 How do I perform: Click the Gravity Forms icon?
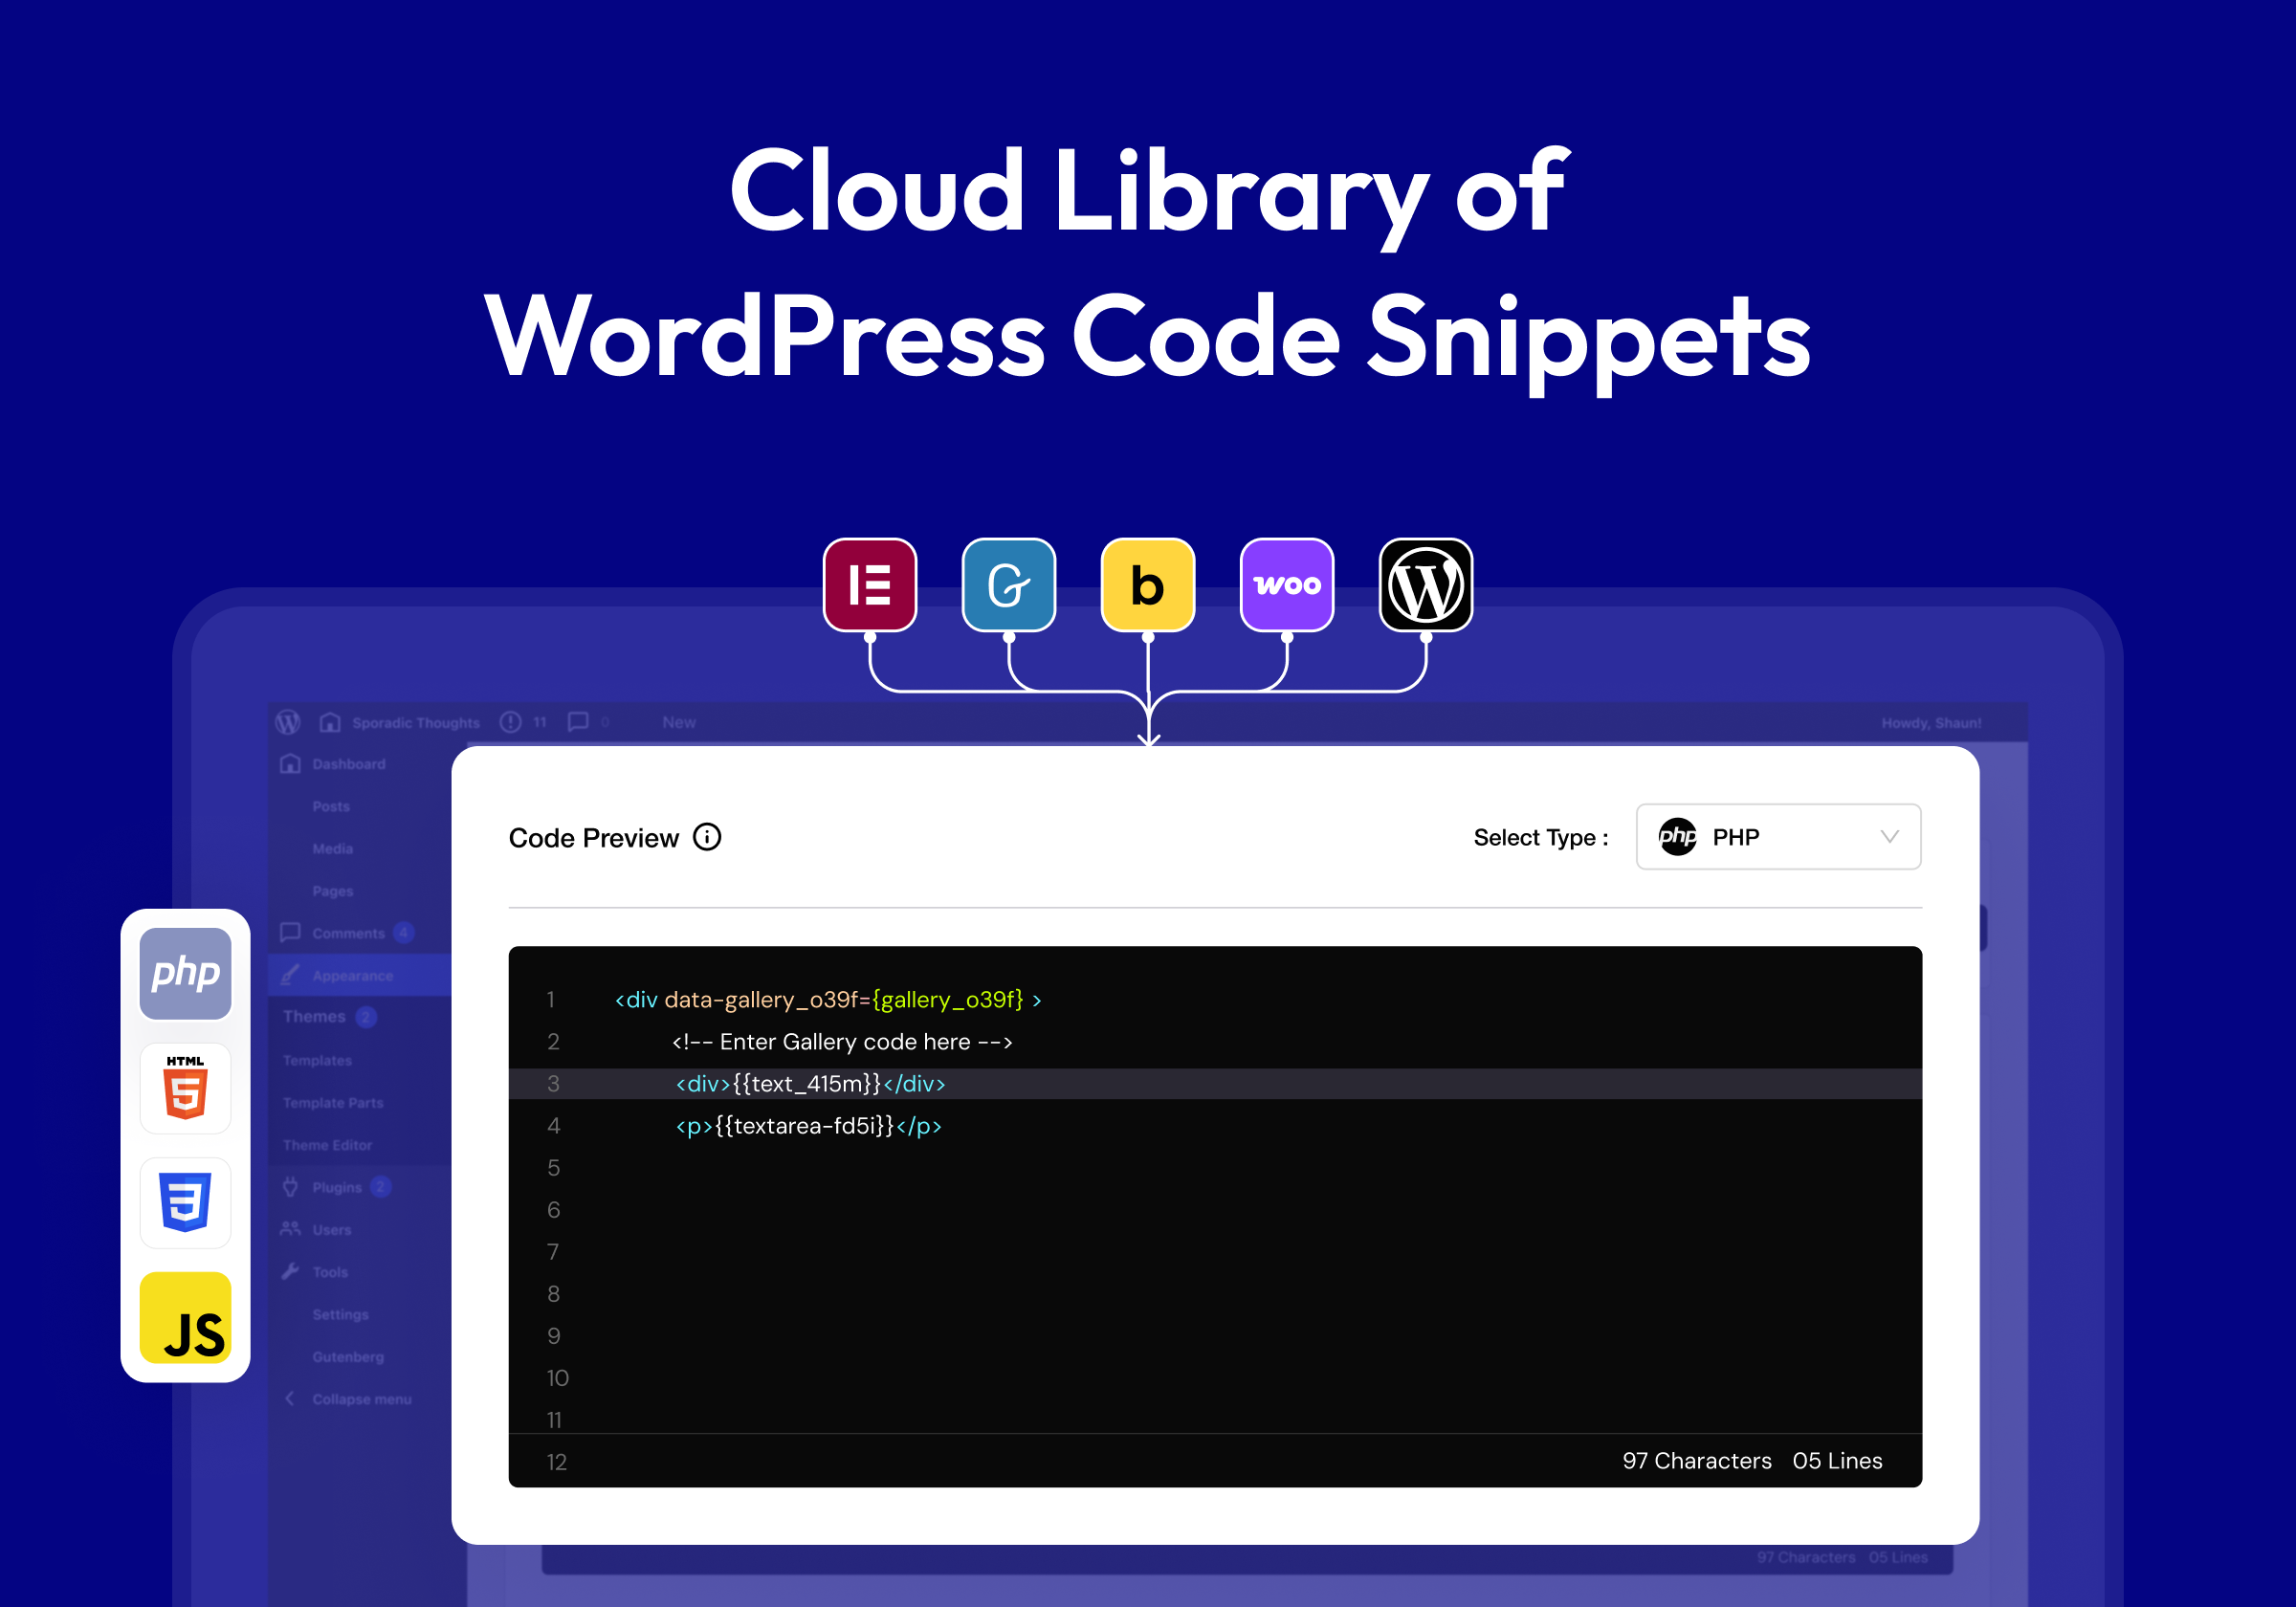pos(1008,585)
